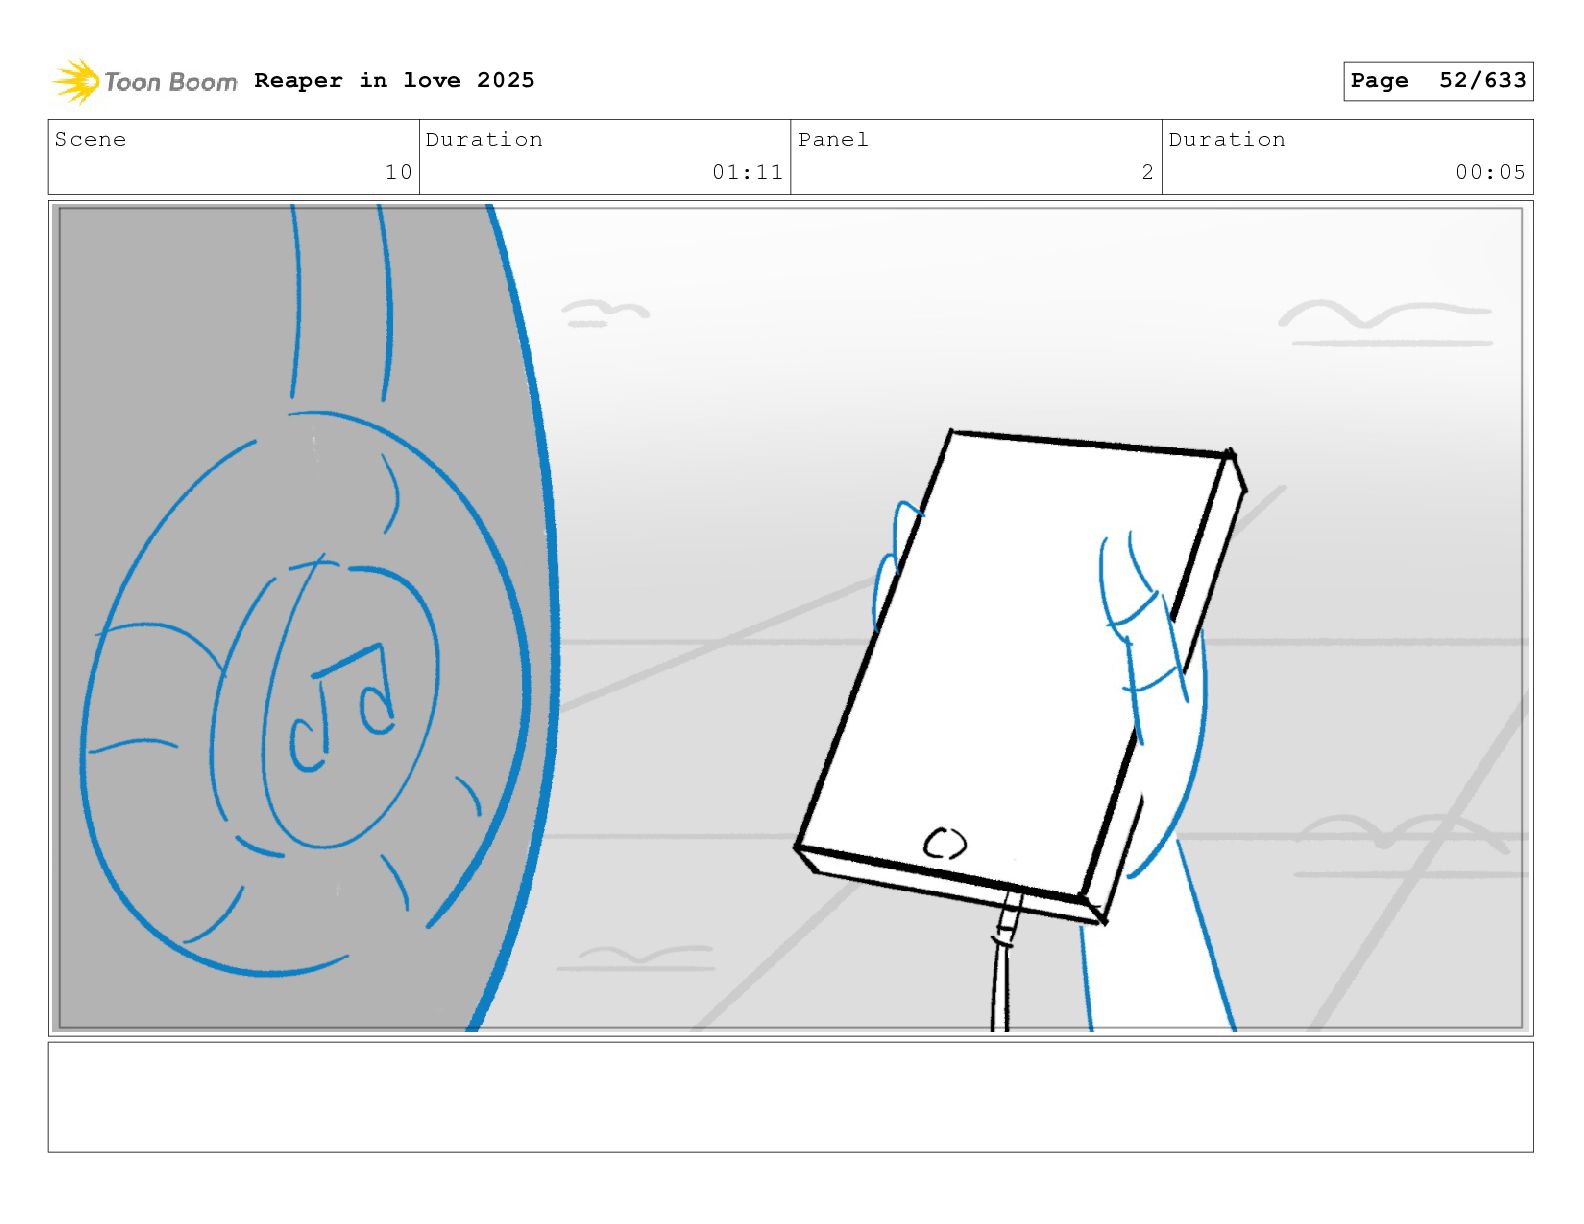The height and width of the screenshot is (1224, 1584).
Task: Click the 'Page 52/633' box
Action: [x=1438, y=81]
